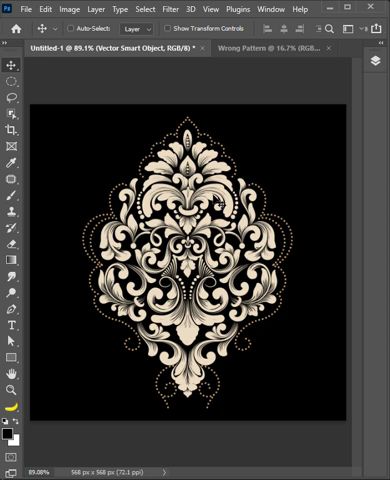The image size is (390, 480).
Task: Select the Frame tool
Action: (x=11, y=146)
